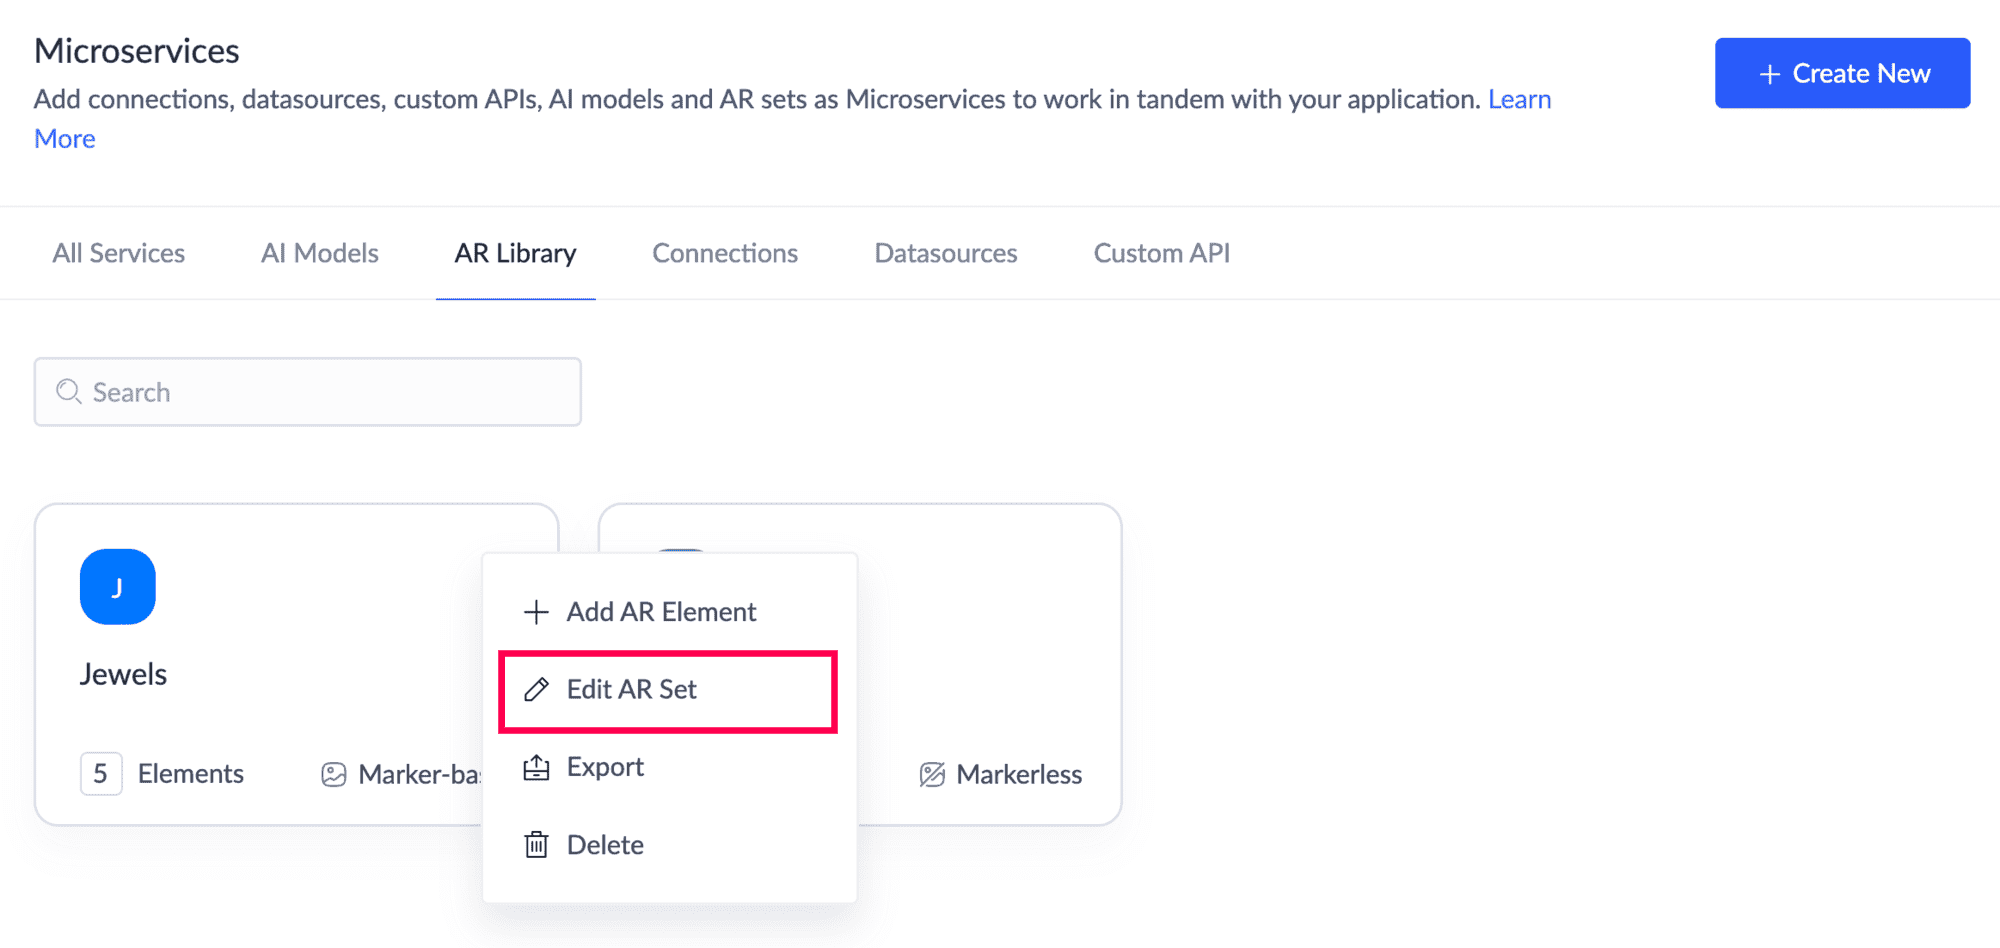Select Edit AR Set menu option
This screenshot has width=2000, height=948.
pos(632,690)
